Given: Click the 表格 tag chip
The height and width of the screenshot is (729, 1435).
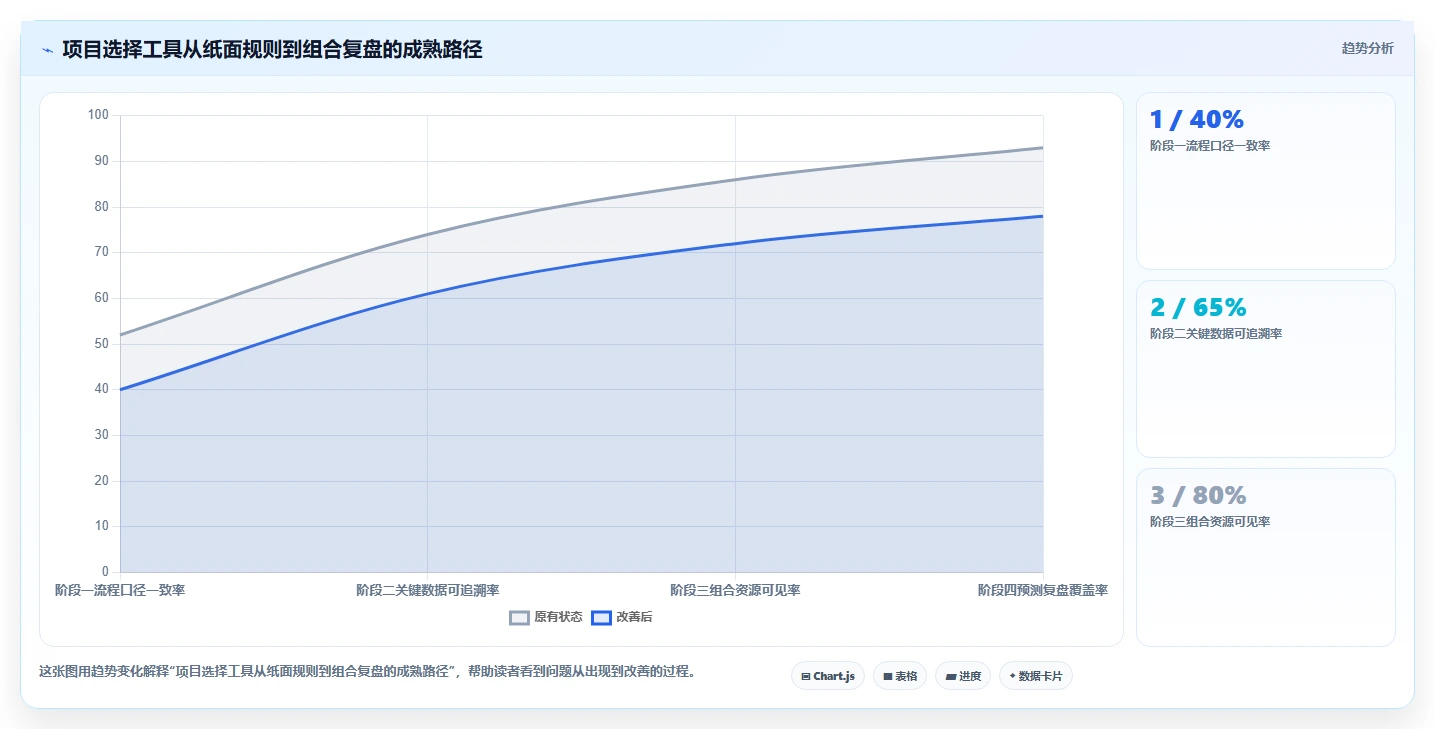Looking at the screenshot, I should coord(900,676).
